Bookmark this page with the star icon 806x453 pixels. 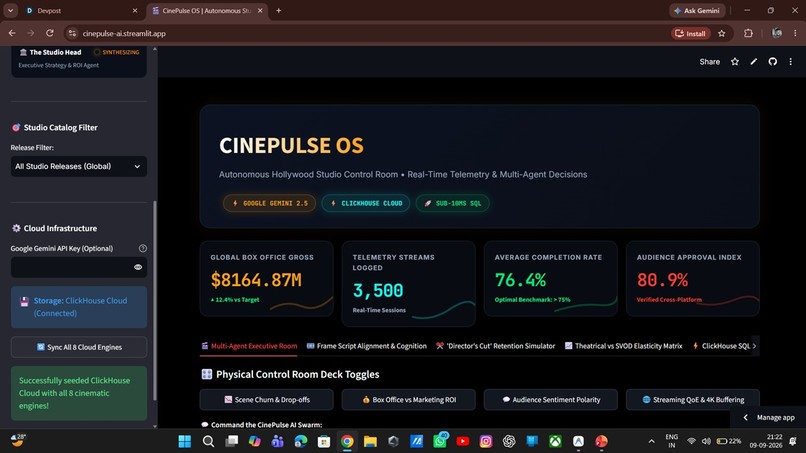tap(722, 33)
